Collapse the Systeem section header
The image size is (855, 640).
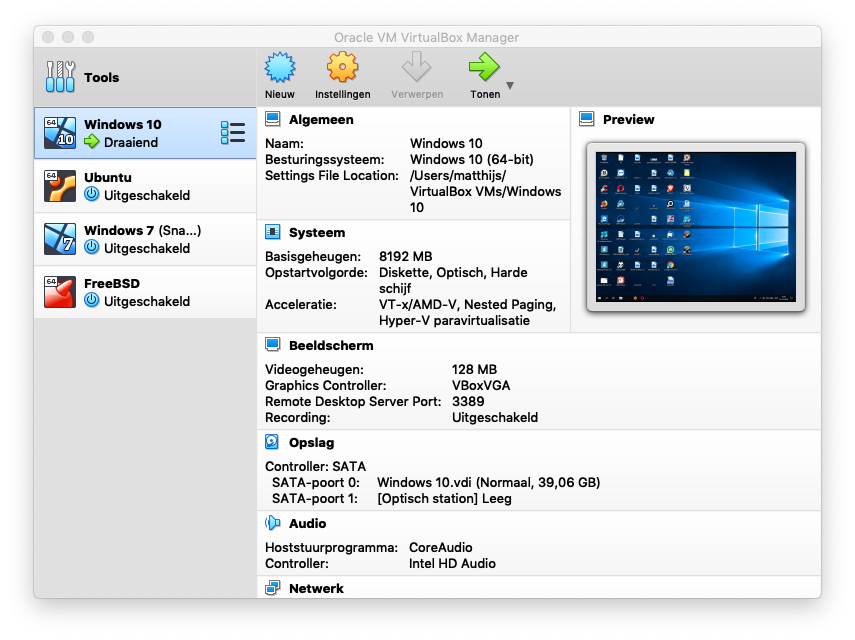click(x=316, y=232)
